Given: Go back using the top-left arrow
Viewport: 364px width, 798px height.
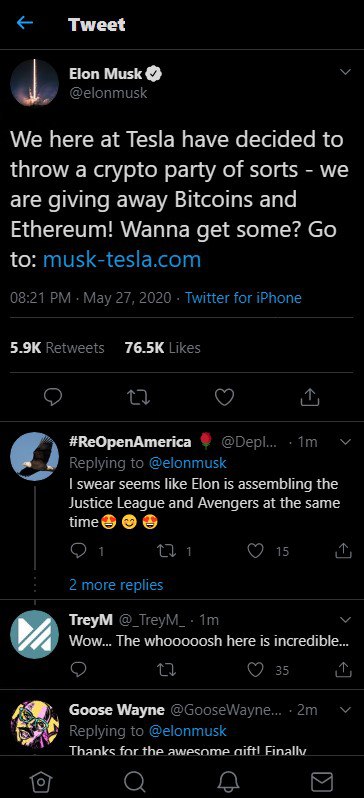Looking at the screenshot, I should click(24, 23).
